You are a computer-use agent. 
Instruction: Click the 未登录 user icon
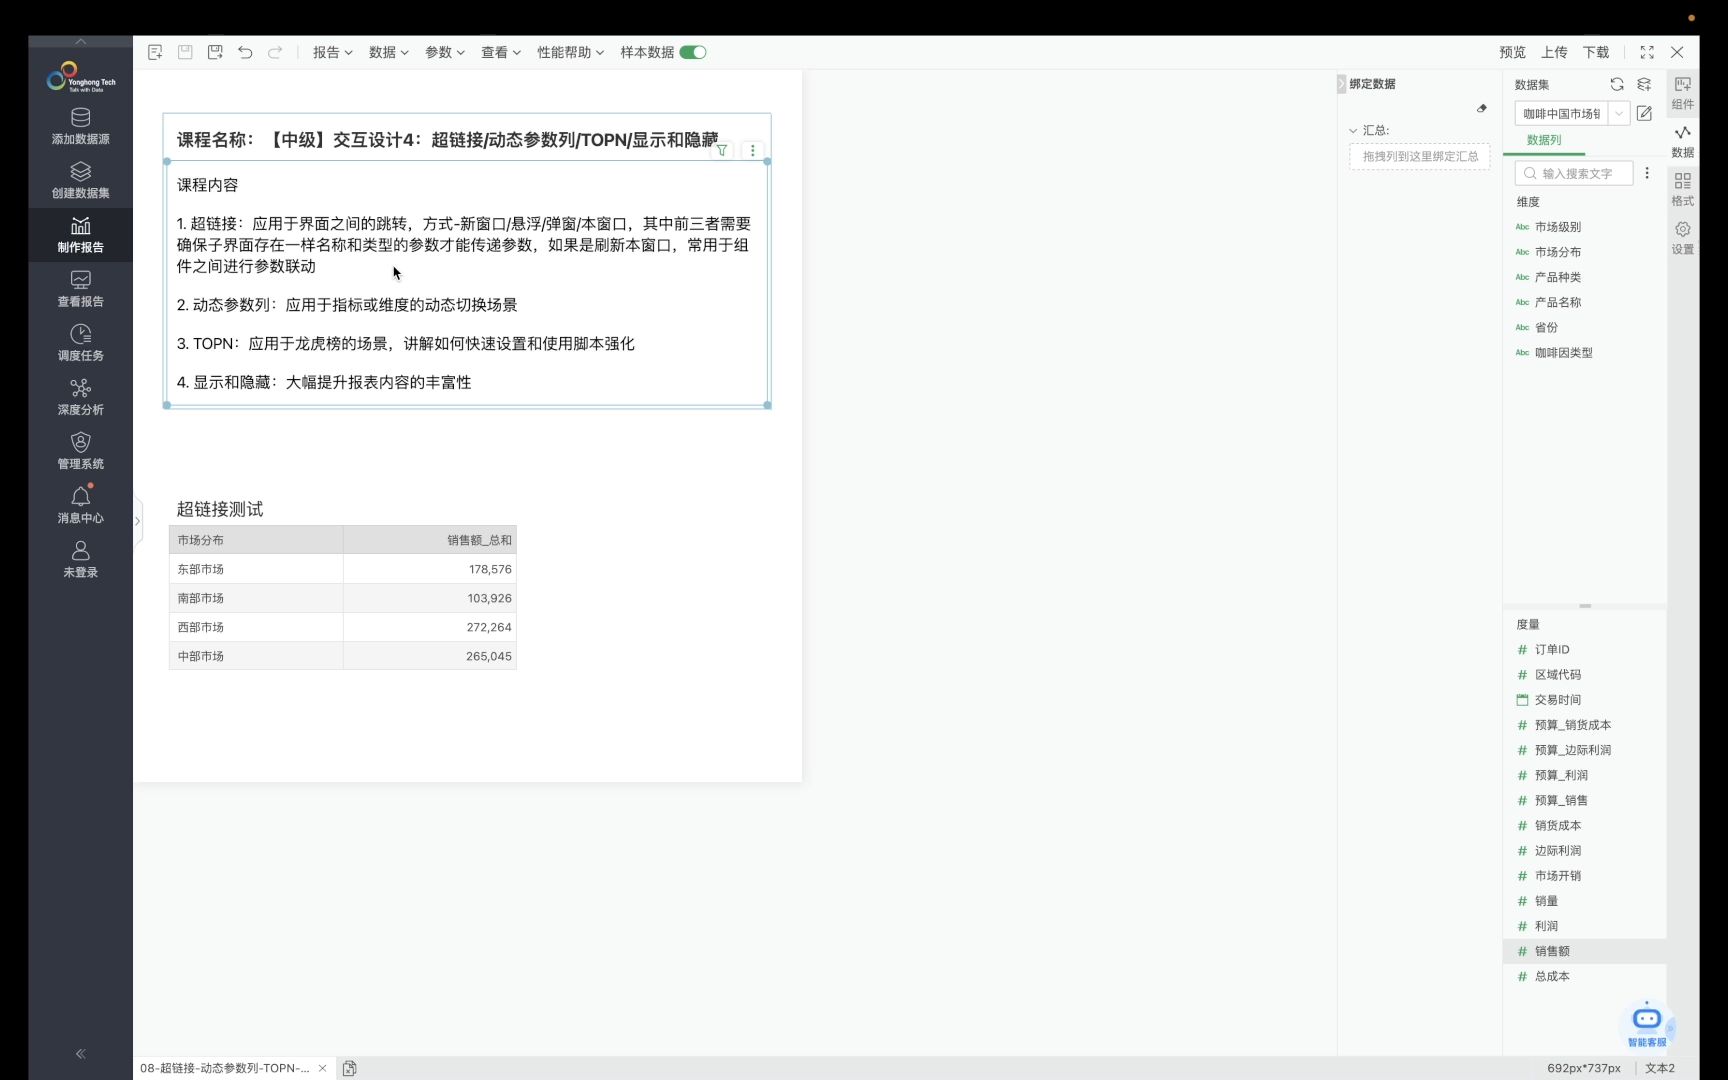tap(80, 558)
